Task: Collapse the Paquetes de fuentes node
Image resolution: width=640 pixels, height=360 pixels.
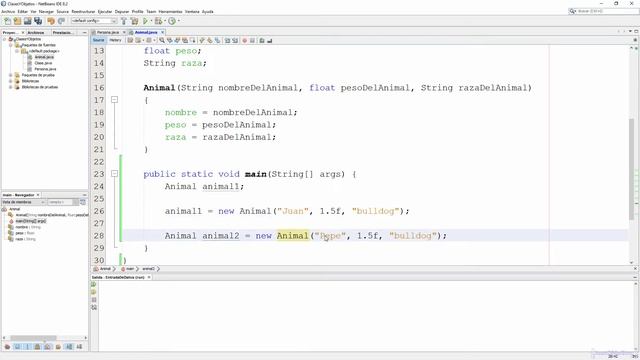Action: 11,45
